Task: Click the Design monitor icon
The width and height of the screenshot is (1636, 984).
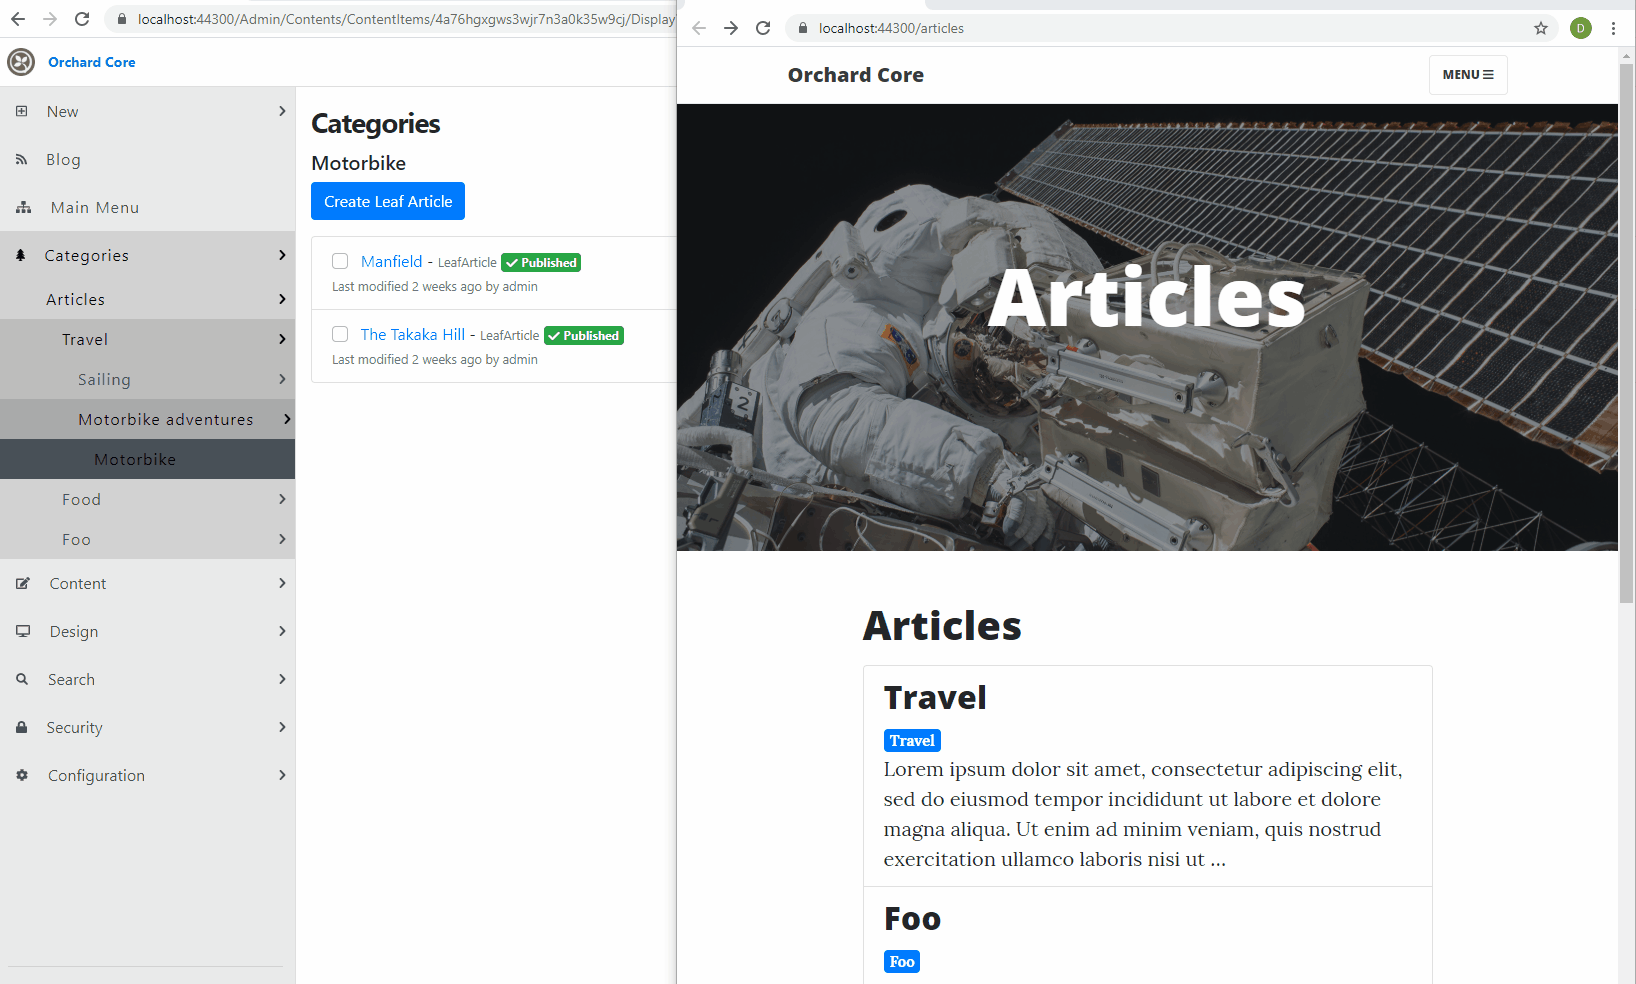Action: [x=23, y=631]
